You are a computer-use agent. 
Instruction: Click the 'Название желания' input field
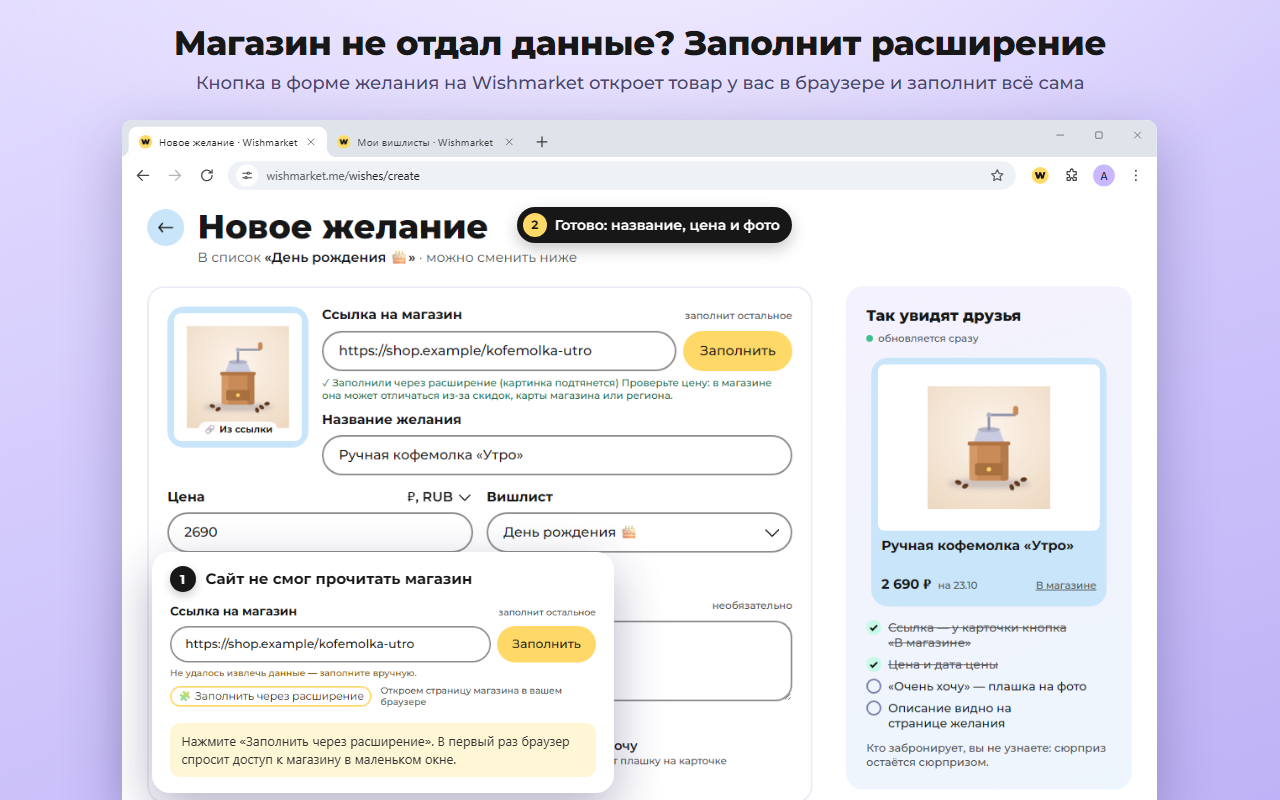(x=557, y=455)
